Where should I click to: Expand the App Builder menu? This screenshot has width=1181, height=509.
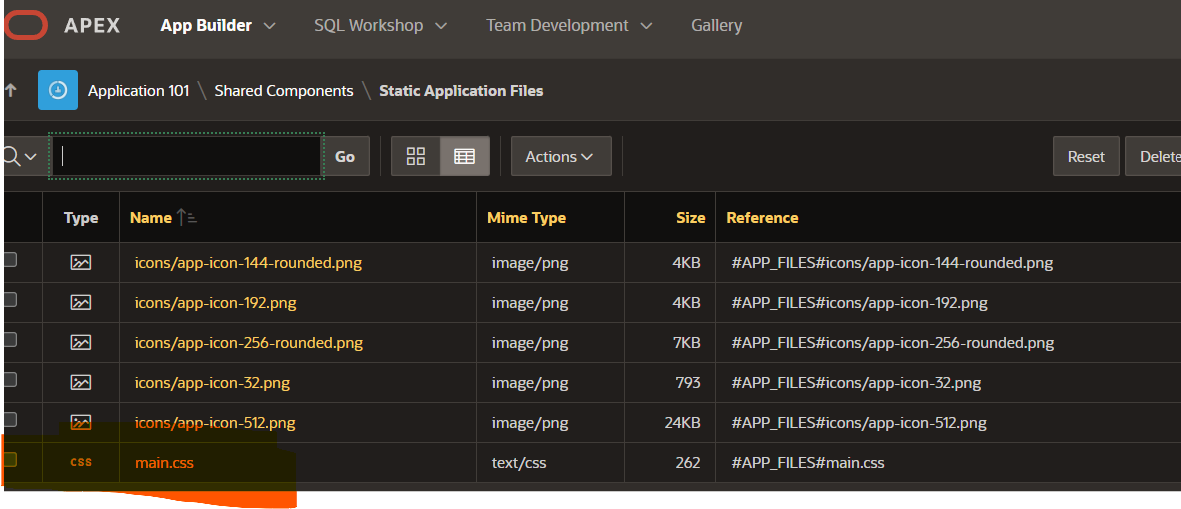(218, 26)
